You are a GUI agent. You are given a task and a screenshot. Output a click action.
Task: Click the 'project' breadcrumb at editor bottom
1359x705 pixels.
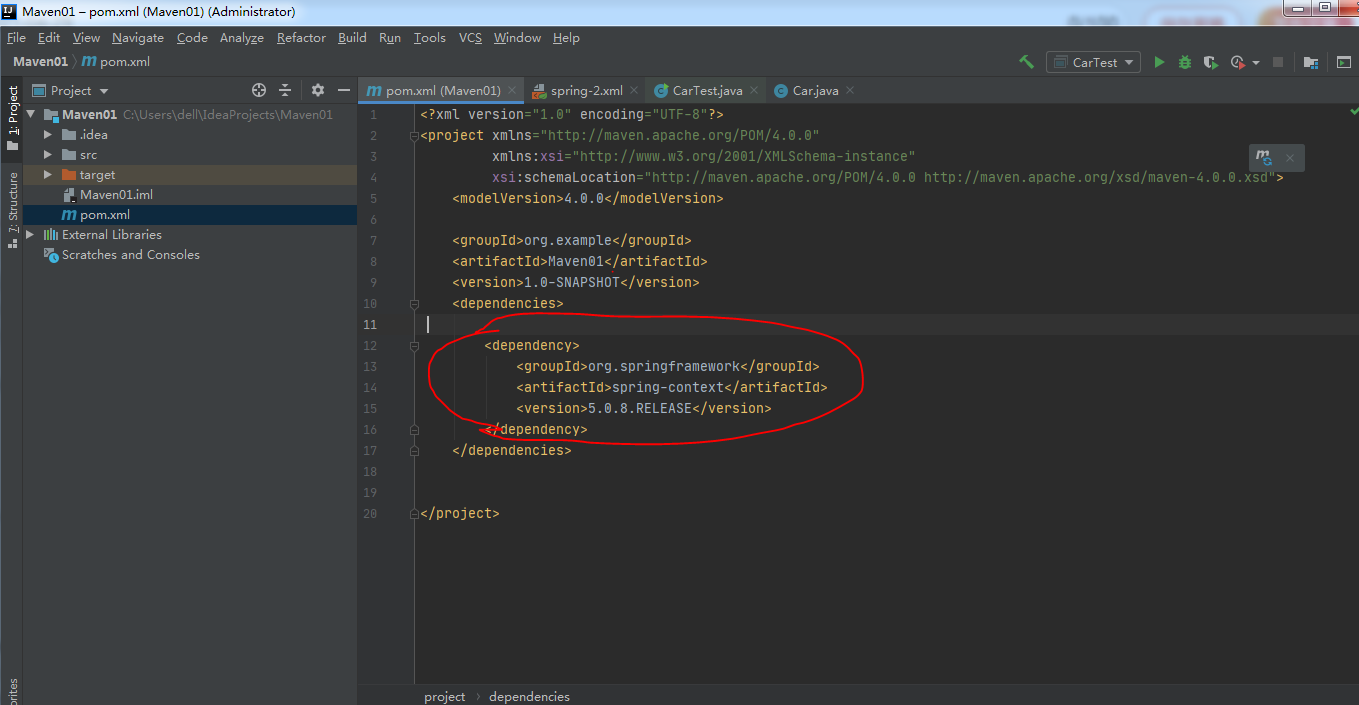tap(445, 696)
